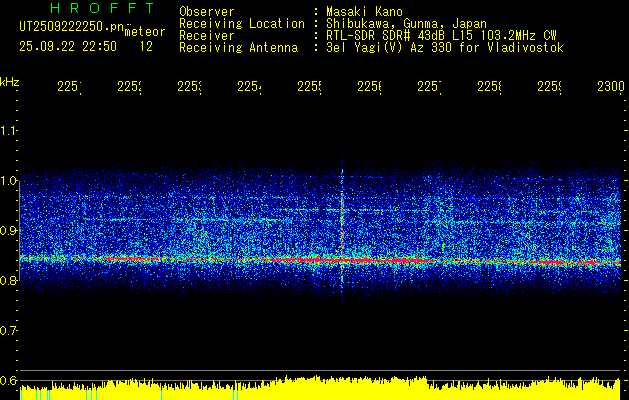Click the observer name Masaki Kano
629x400 pixels.
(364, 12)
